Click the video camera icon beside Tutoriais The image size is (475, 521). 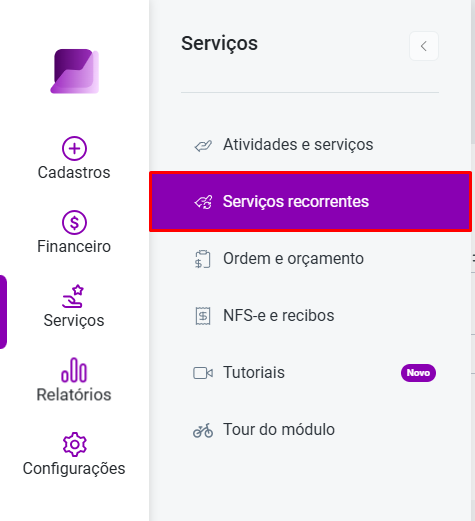pyautogui.click(x=203, y=373)
